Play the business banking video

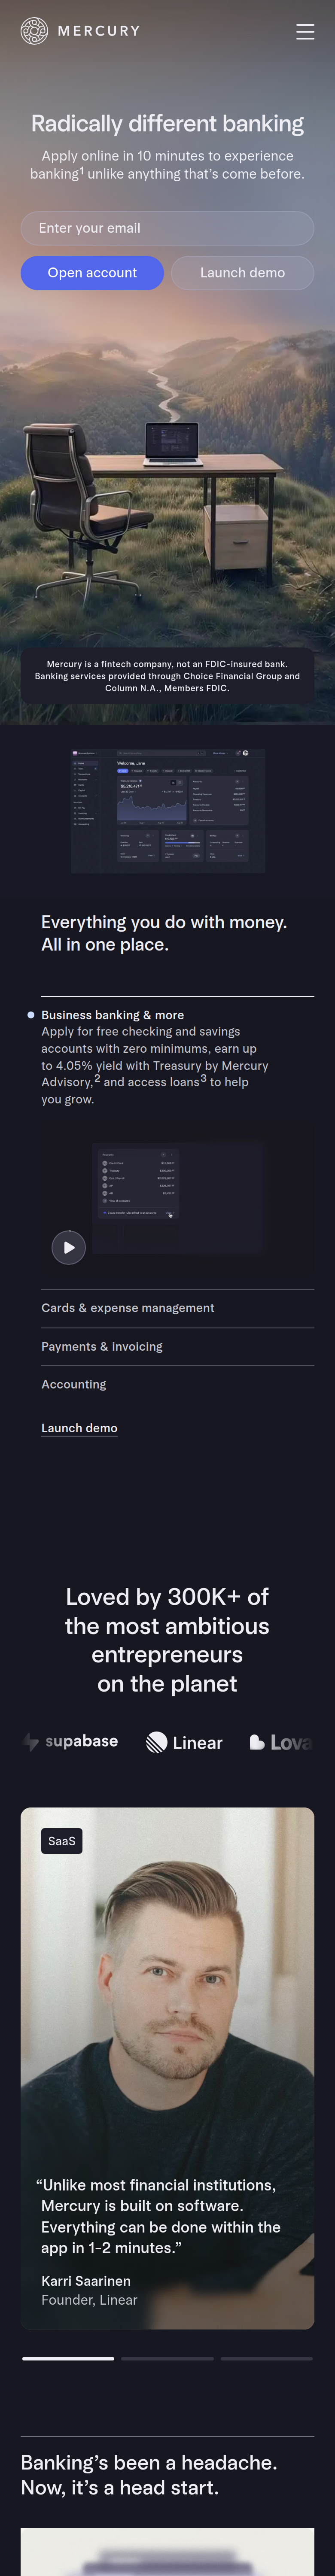(69, 1247)
